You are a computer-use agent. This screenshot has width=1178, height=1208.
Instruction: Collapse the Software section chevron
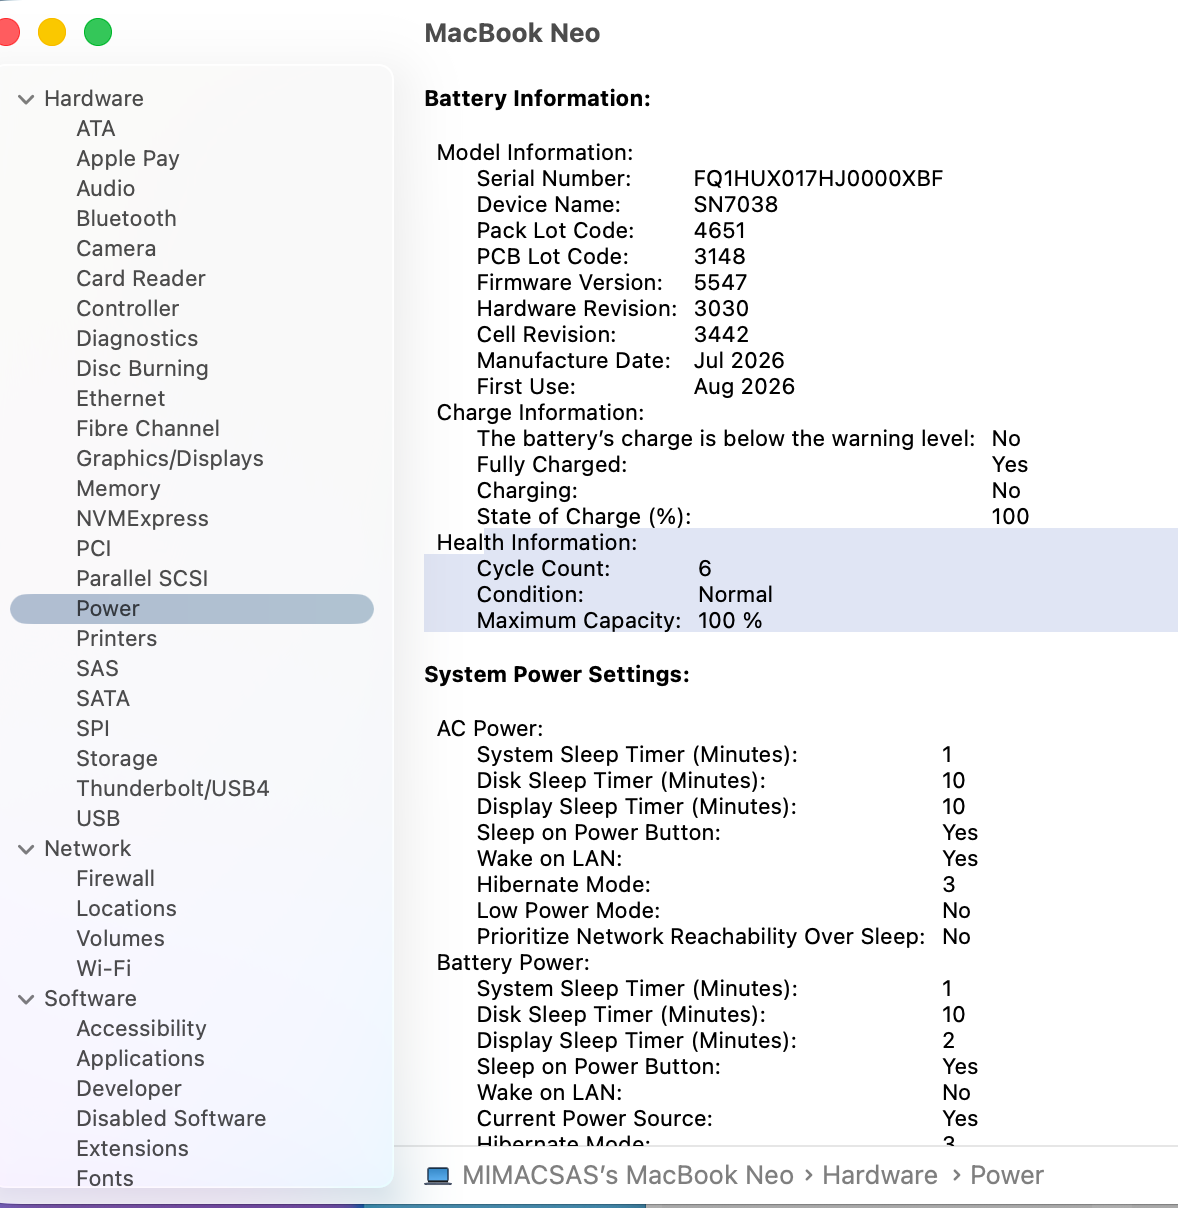coord(26,999)
